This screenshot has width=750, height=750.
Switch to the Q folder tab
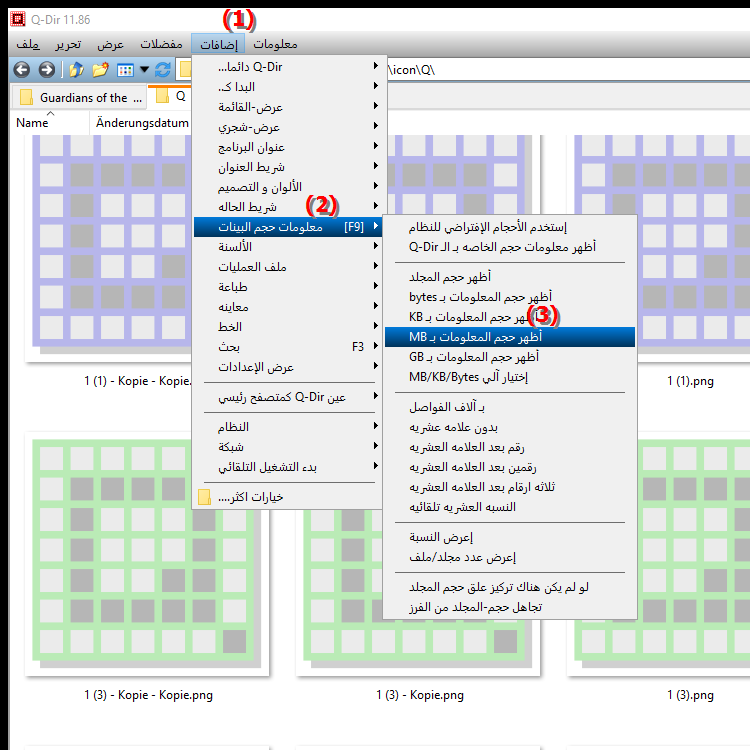(170, 97)
